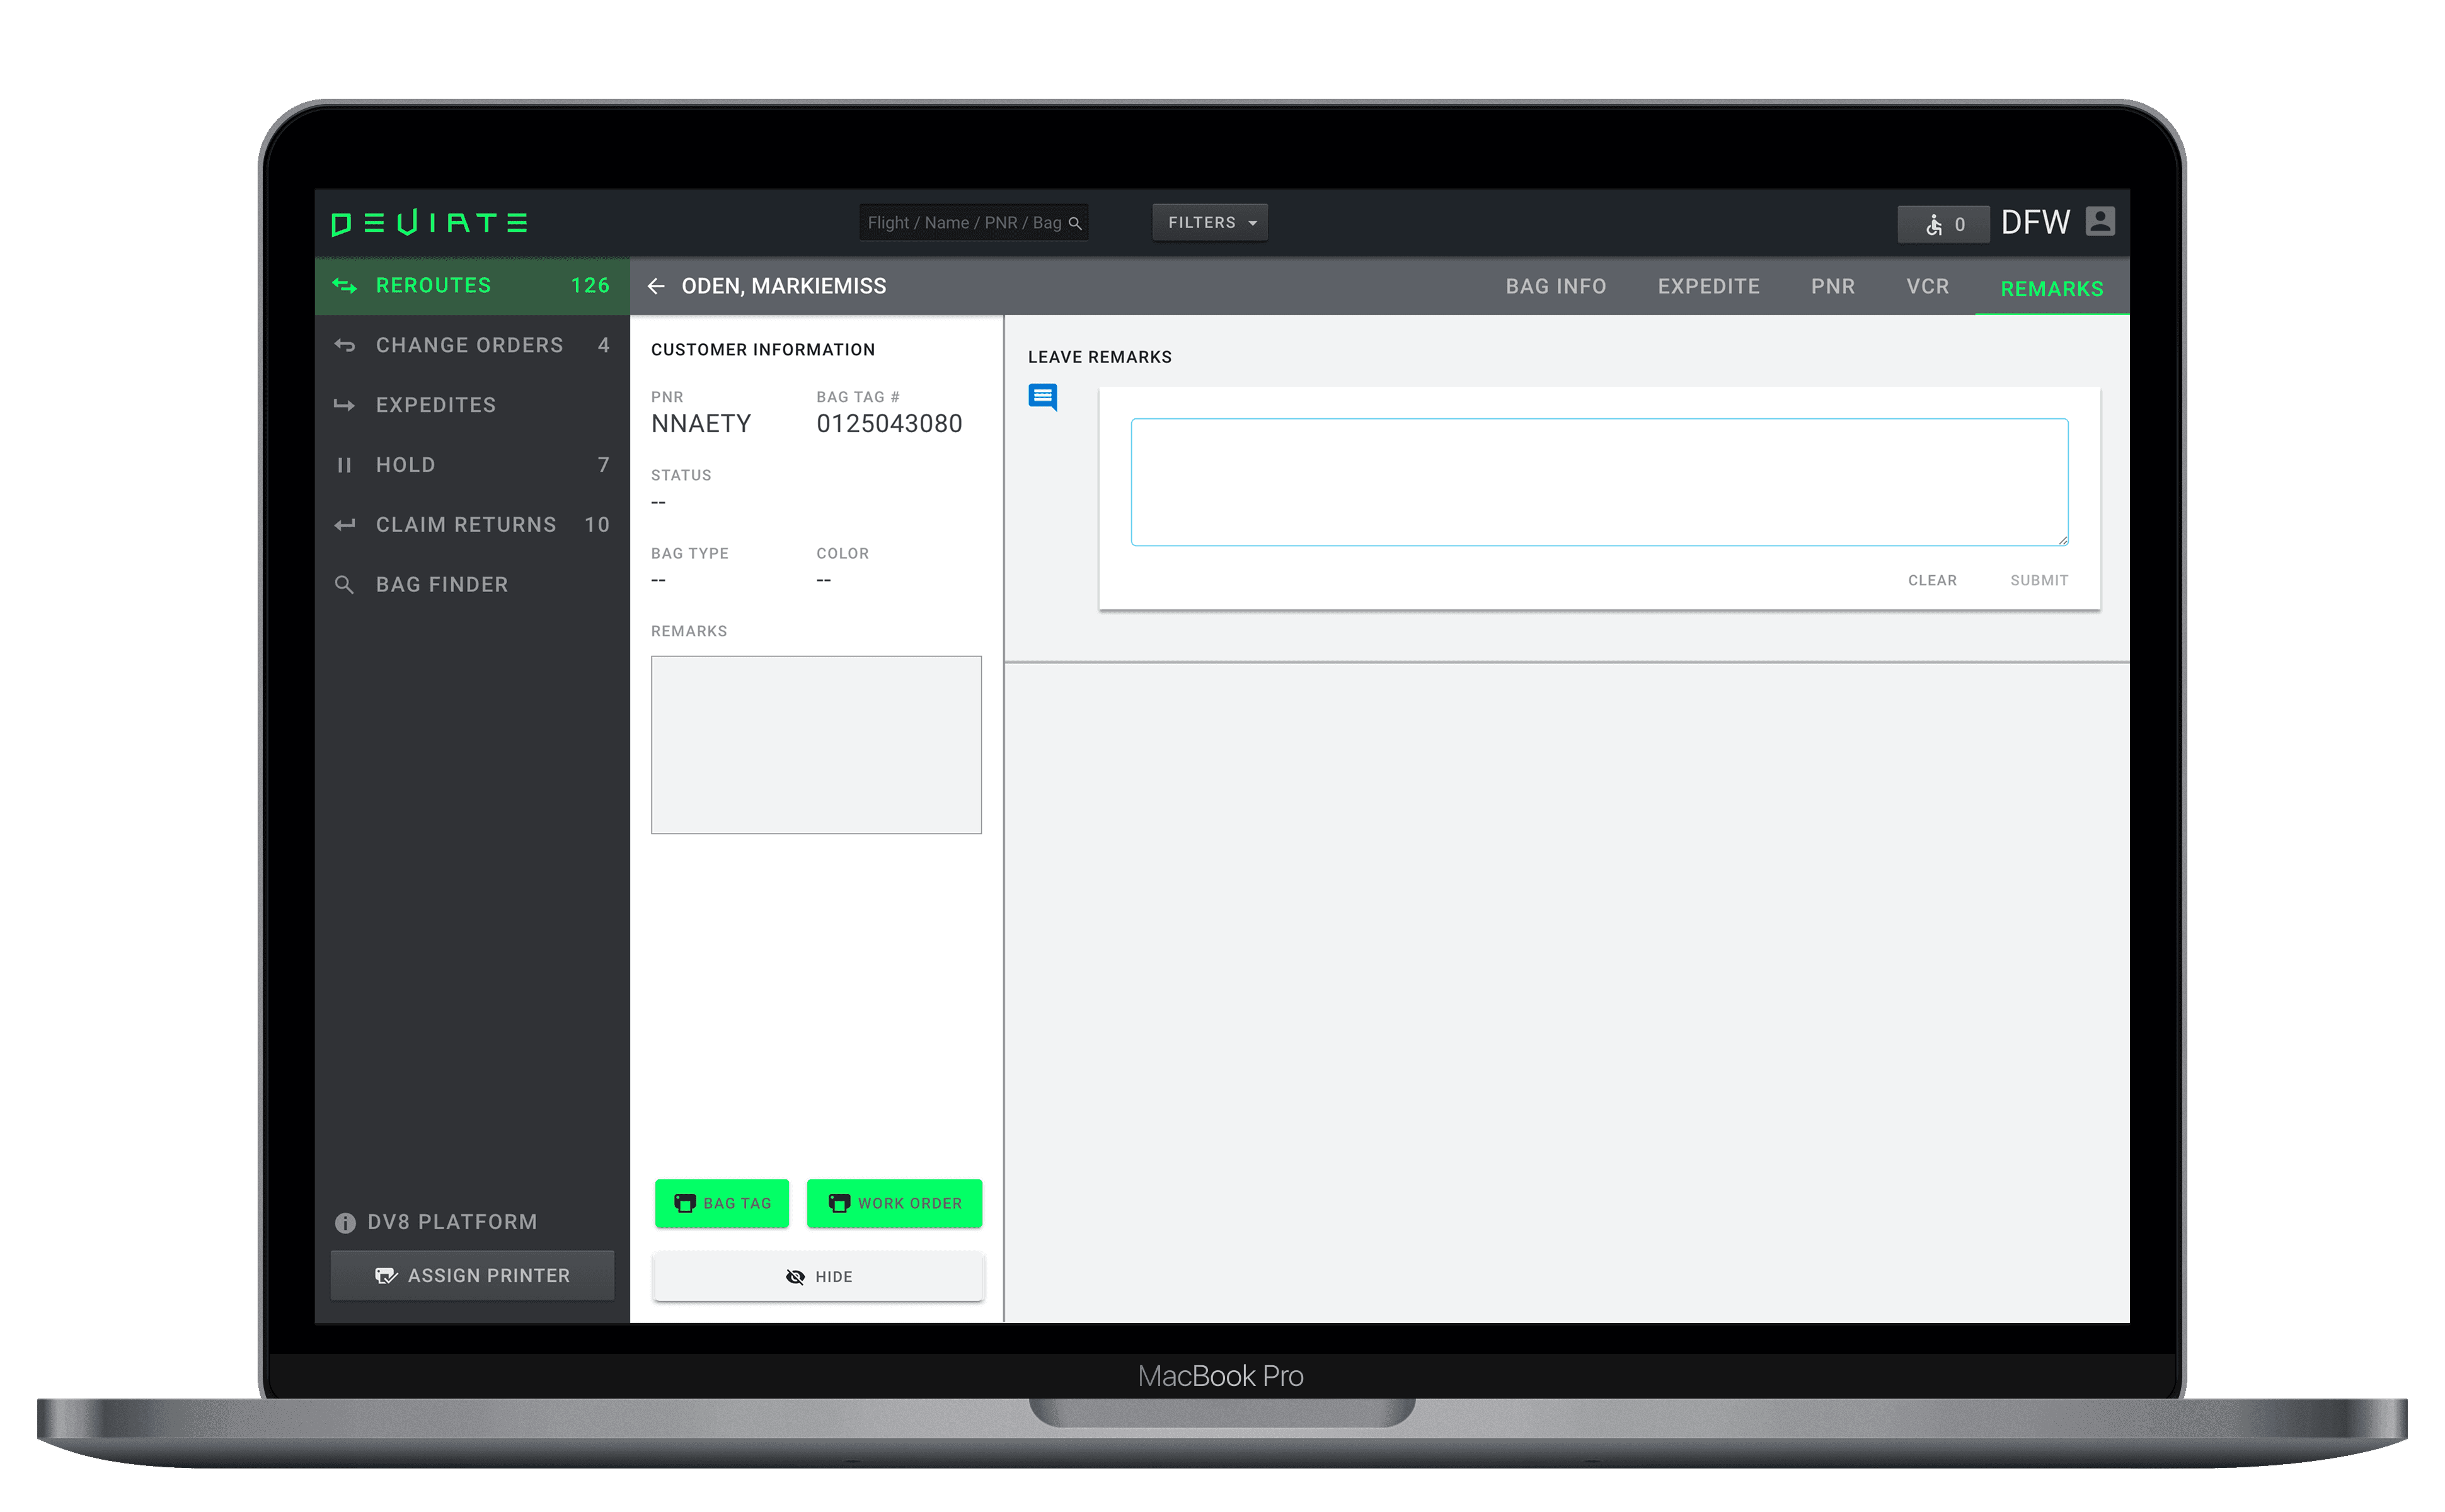Screen dimensions: 2445x1512
Task: Click the search magnifier in search box
Action: tap(1075, 223)
